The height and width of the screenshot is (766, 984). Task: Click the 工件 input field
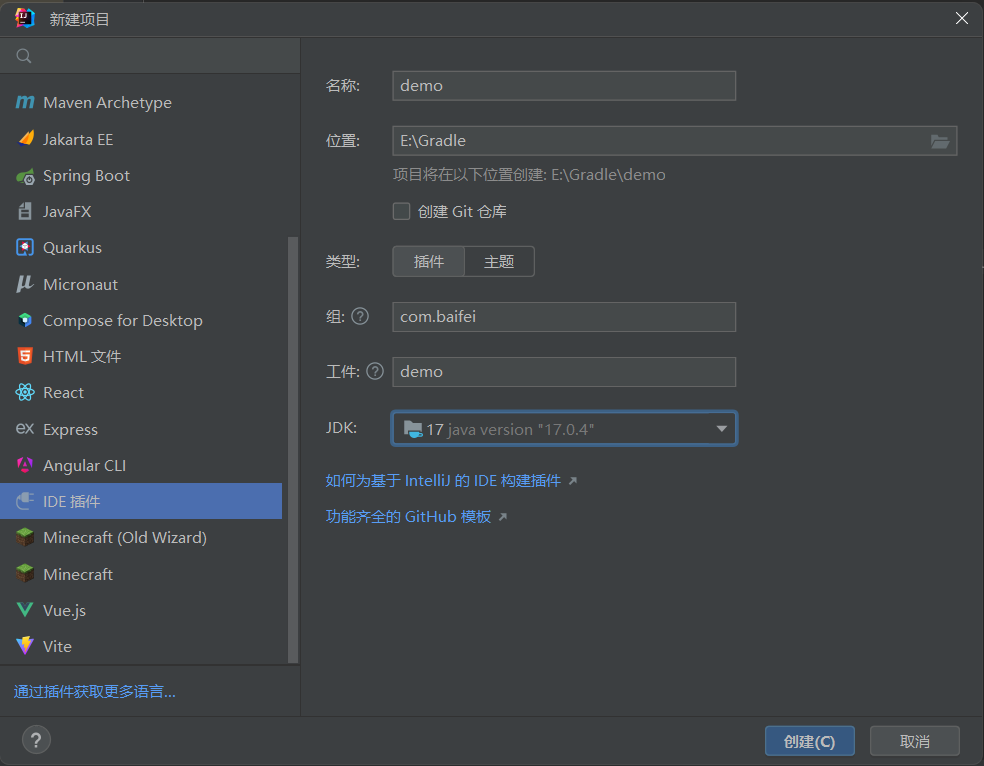[x=564, y=372]
